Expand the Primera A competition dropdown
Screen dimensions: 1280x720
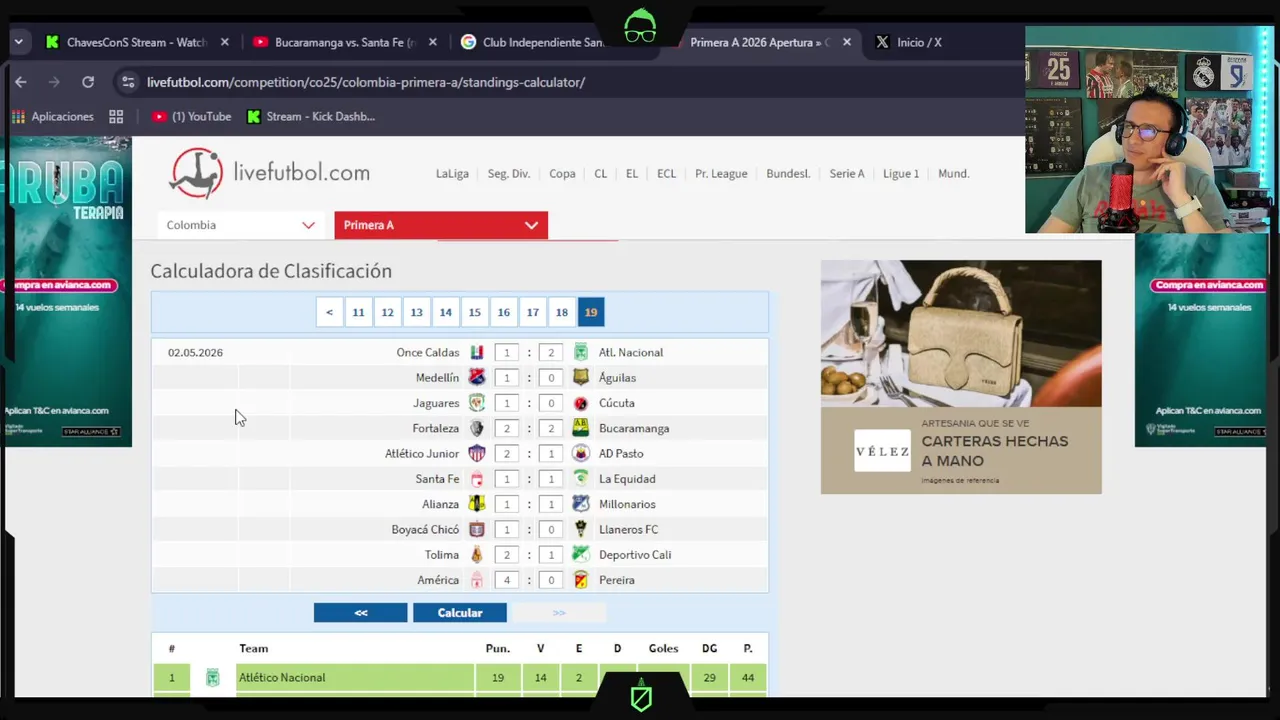point(441,225)
